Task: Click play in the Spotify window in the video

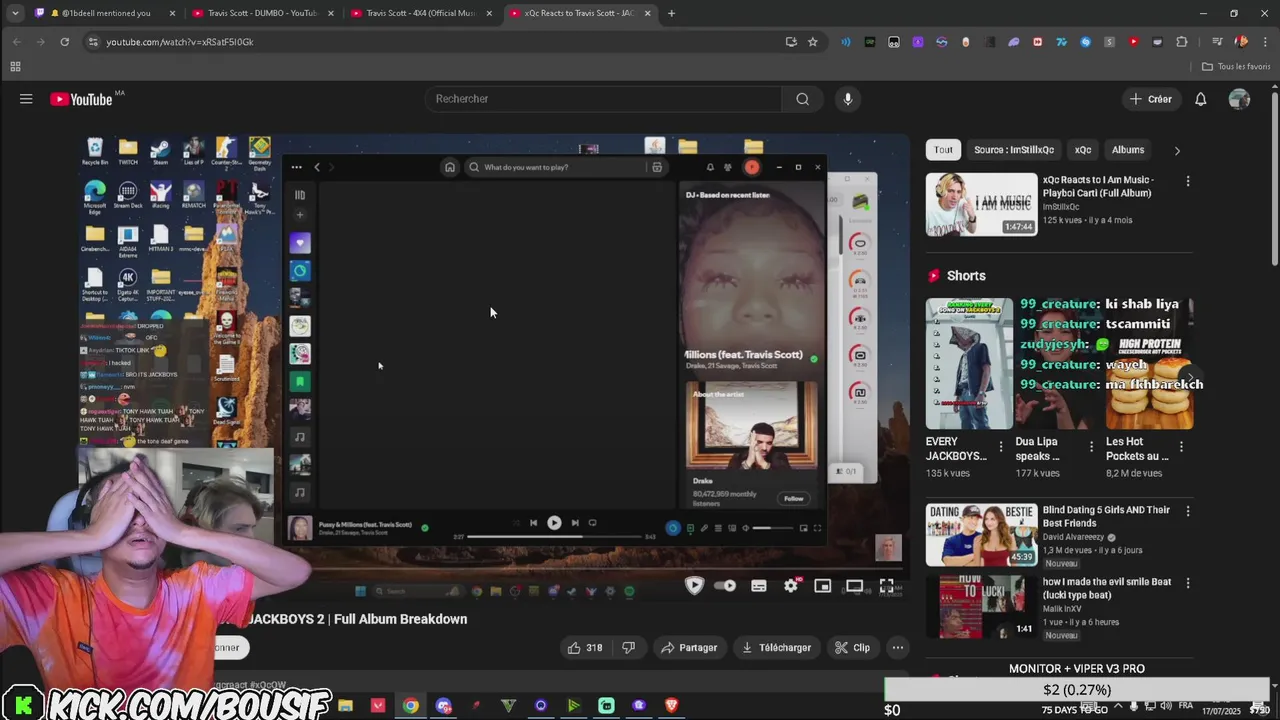Action: [554, 522]
